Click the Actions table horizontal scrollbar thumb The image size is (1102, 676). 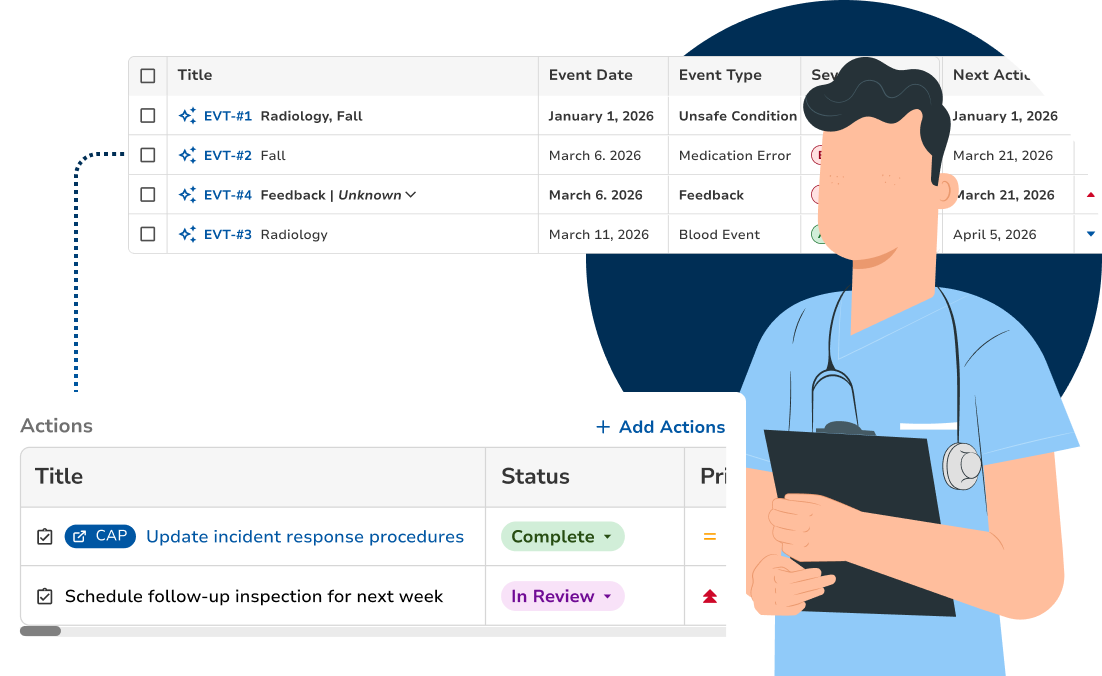[40, 631]
